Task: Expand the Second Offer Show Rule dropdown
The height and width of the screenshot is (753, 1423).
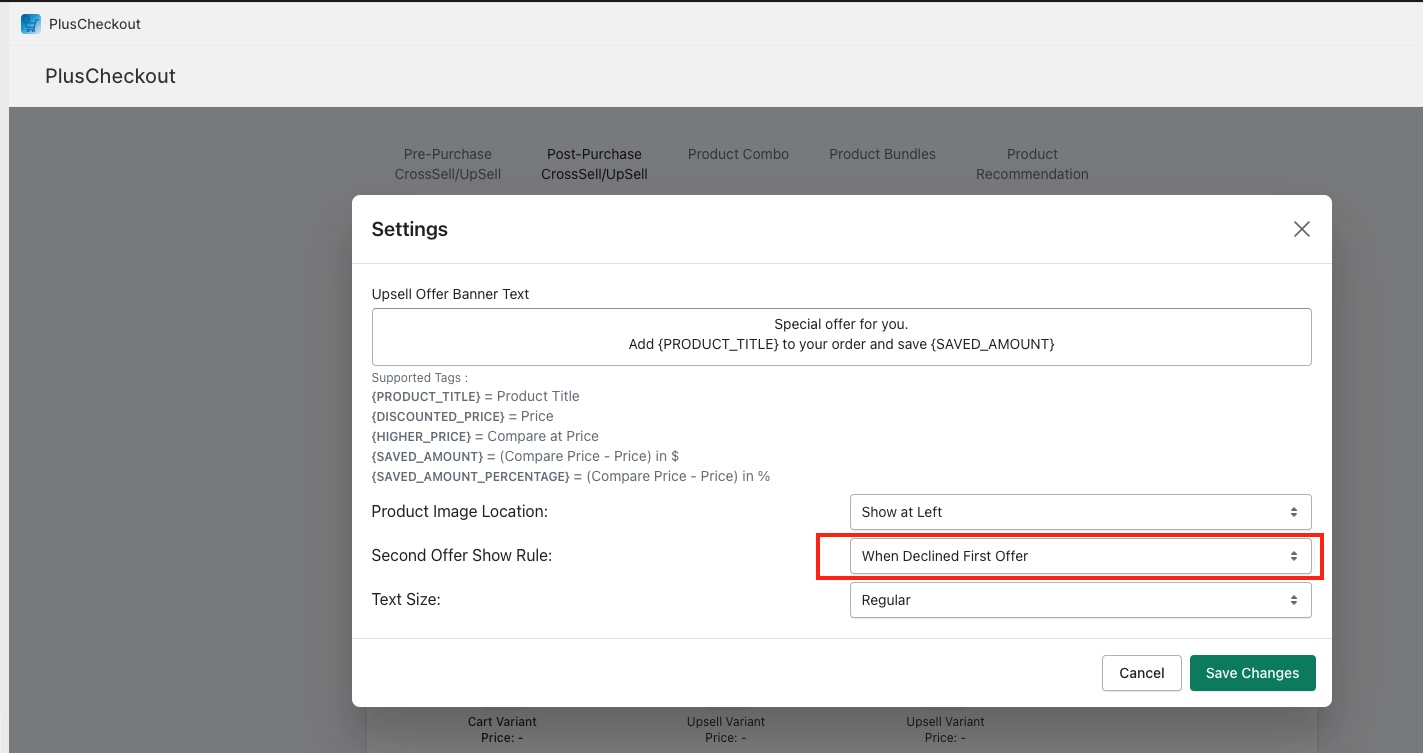Action: click(1079, 556)
